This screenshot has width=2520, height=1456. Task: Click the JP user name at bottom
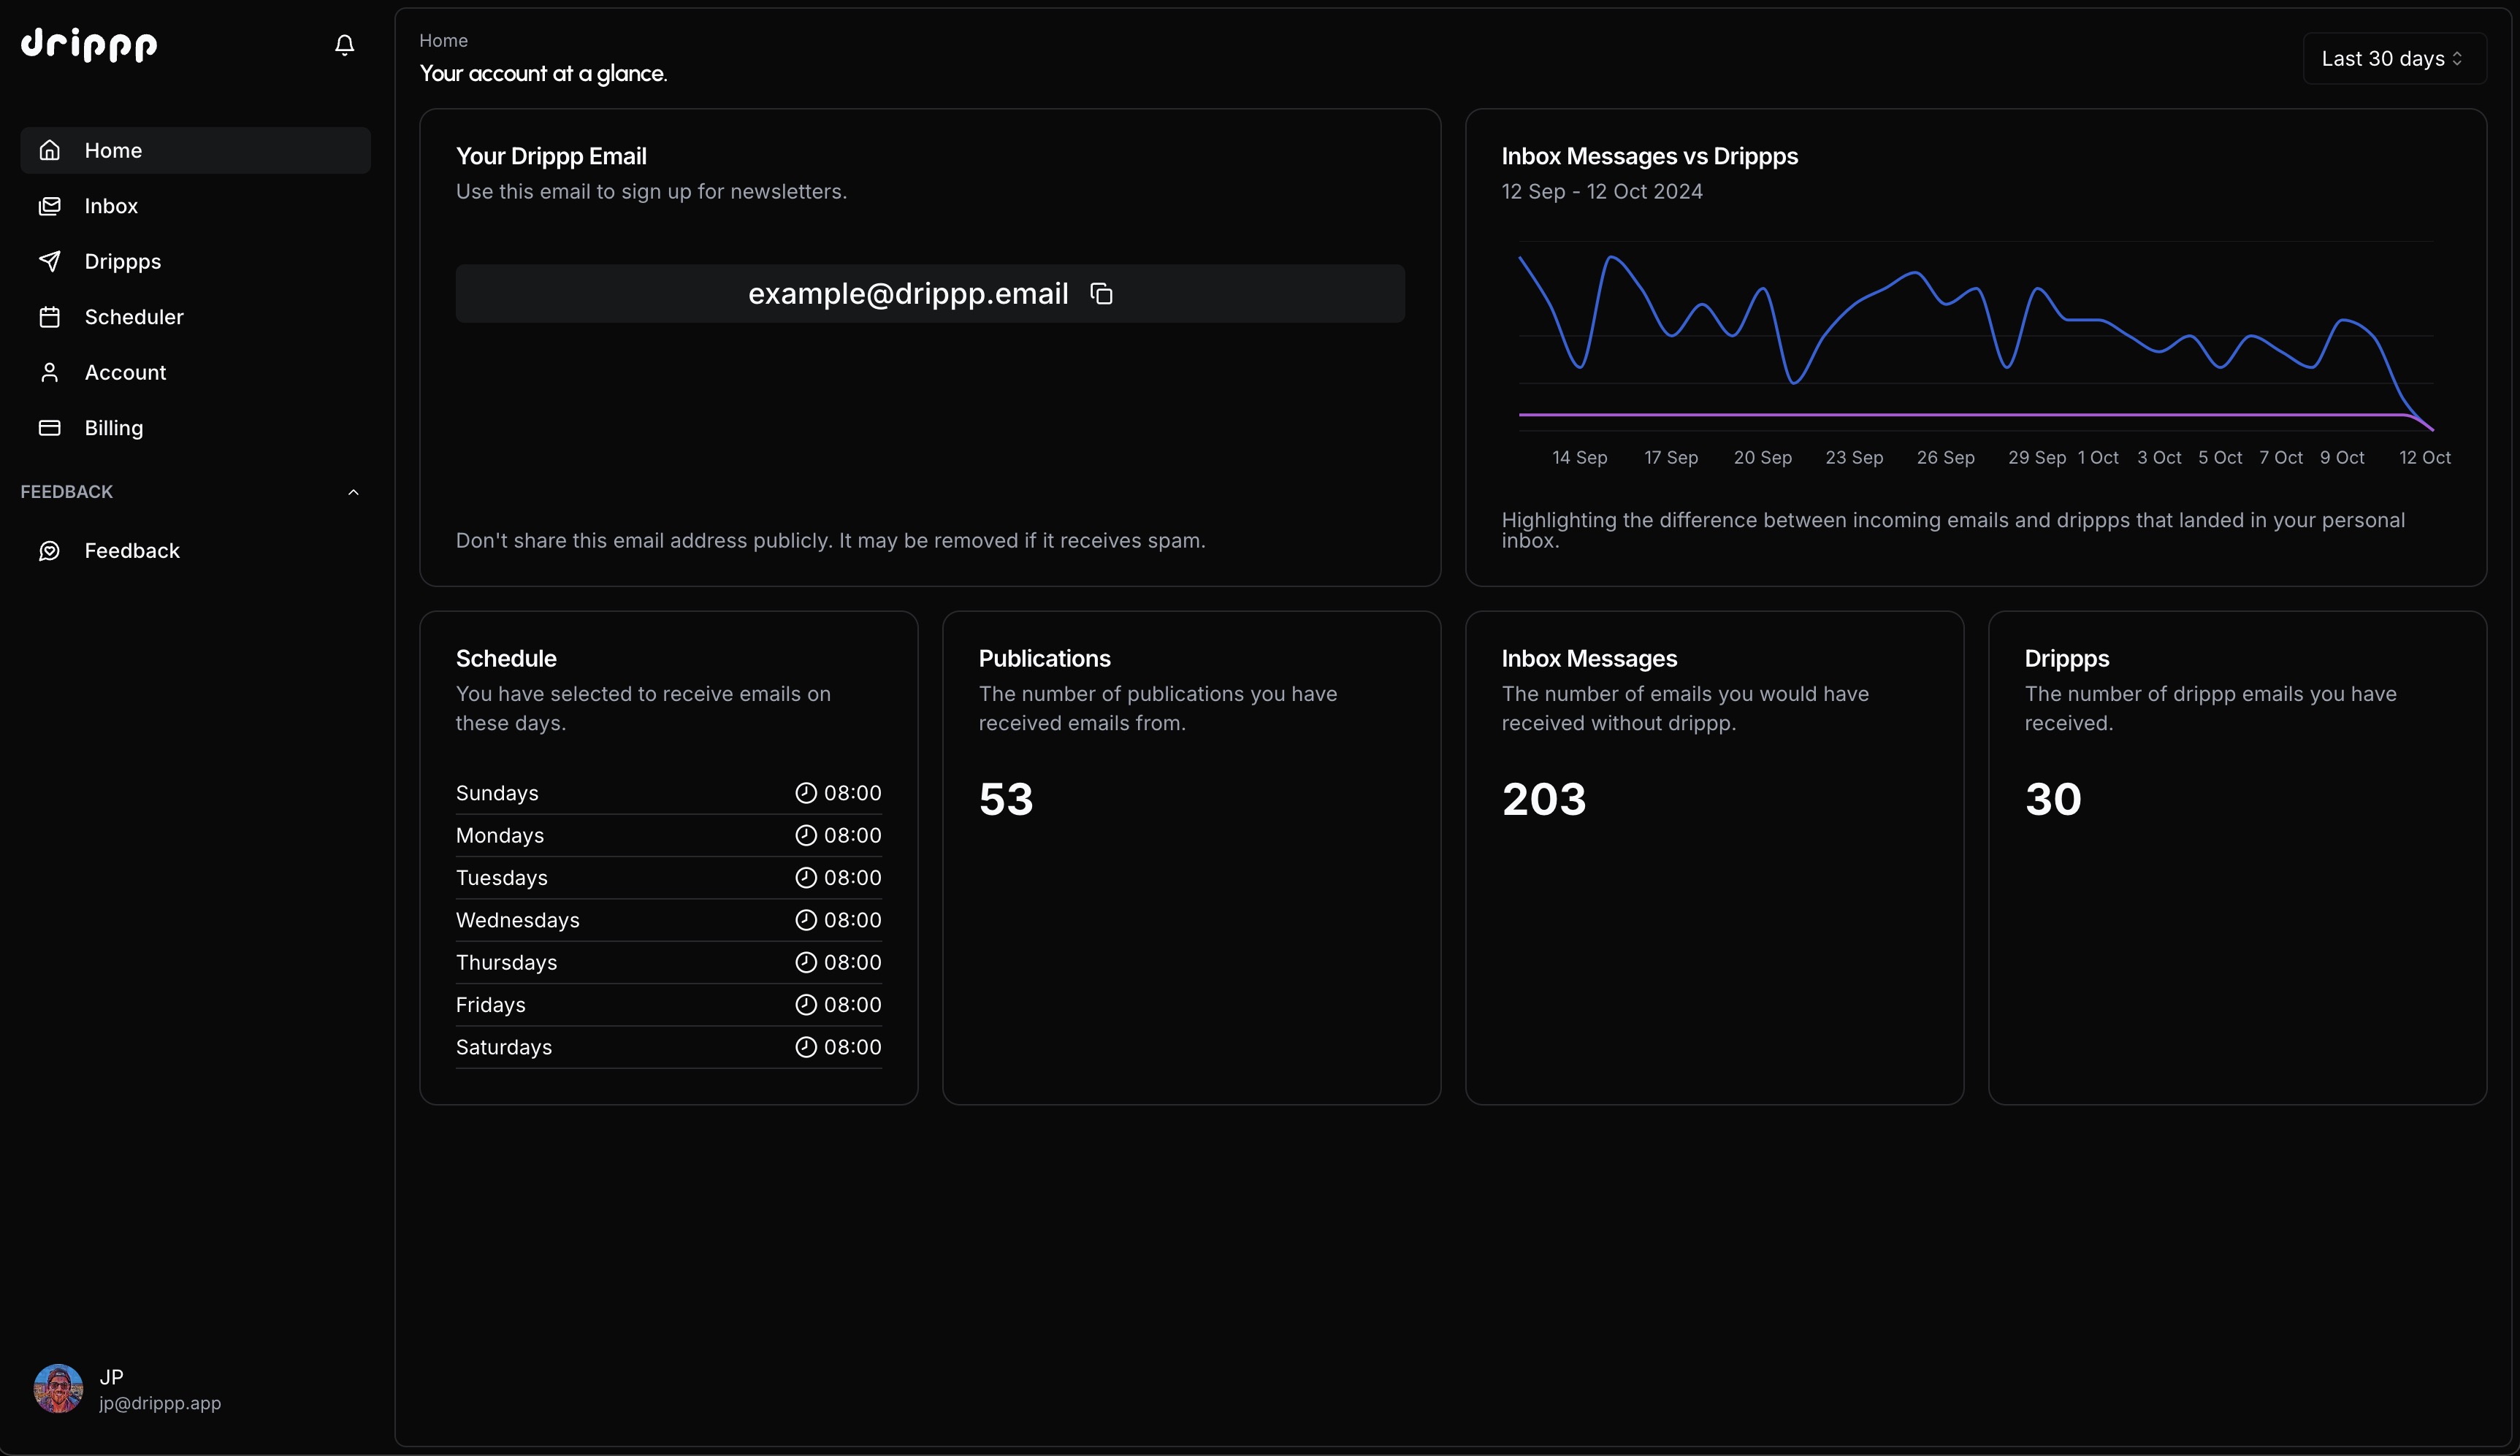point(111,1377)
